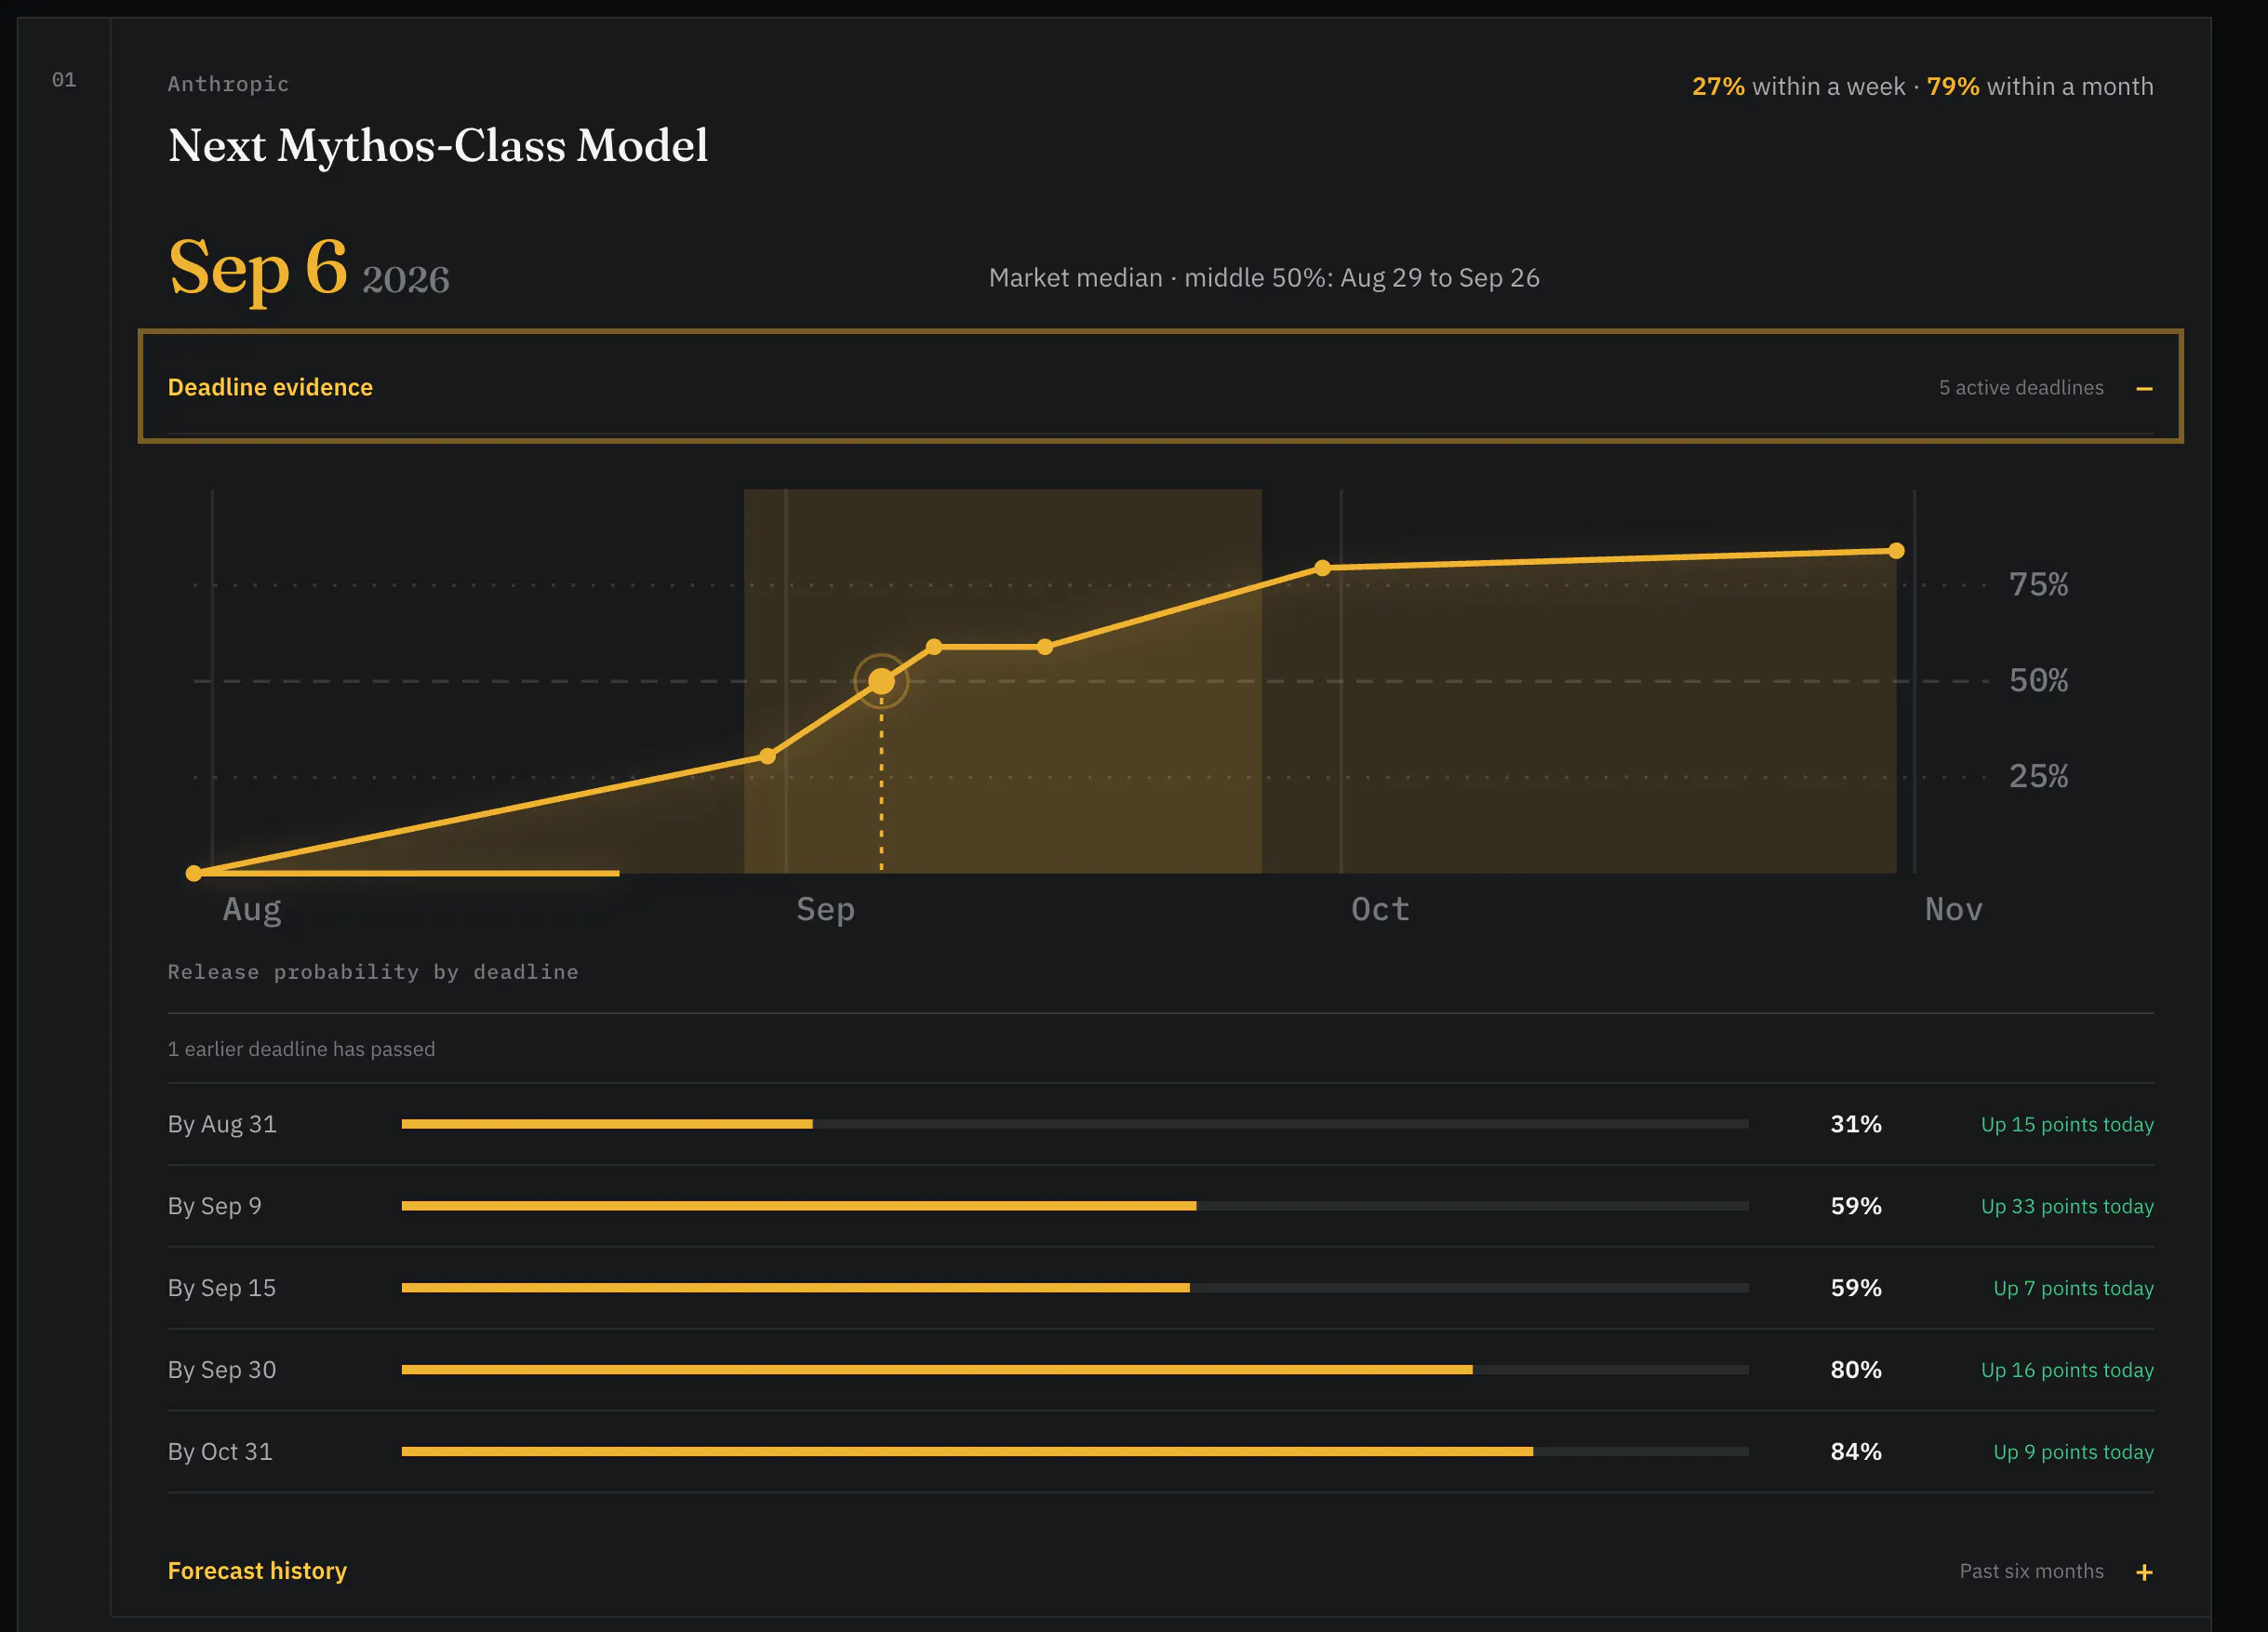Screen dimensions: 2268x1632
Task: Click 'Market median · middle 50%' summary text
Action: [x=1264, y=278]
